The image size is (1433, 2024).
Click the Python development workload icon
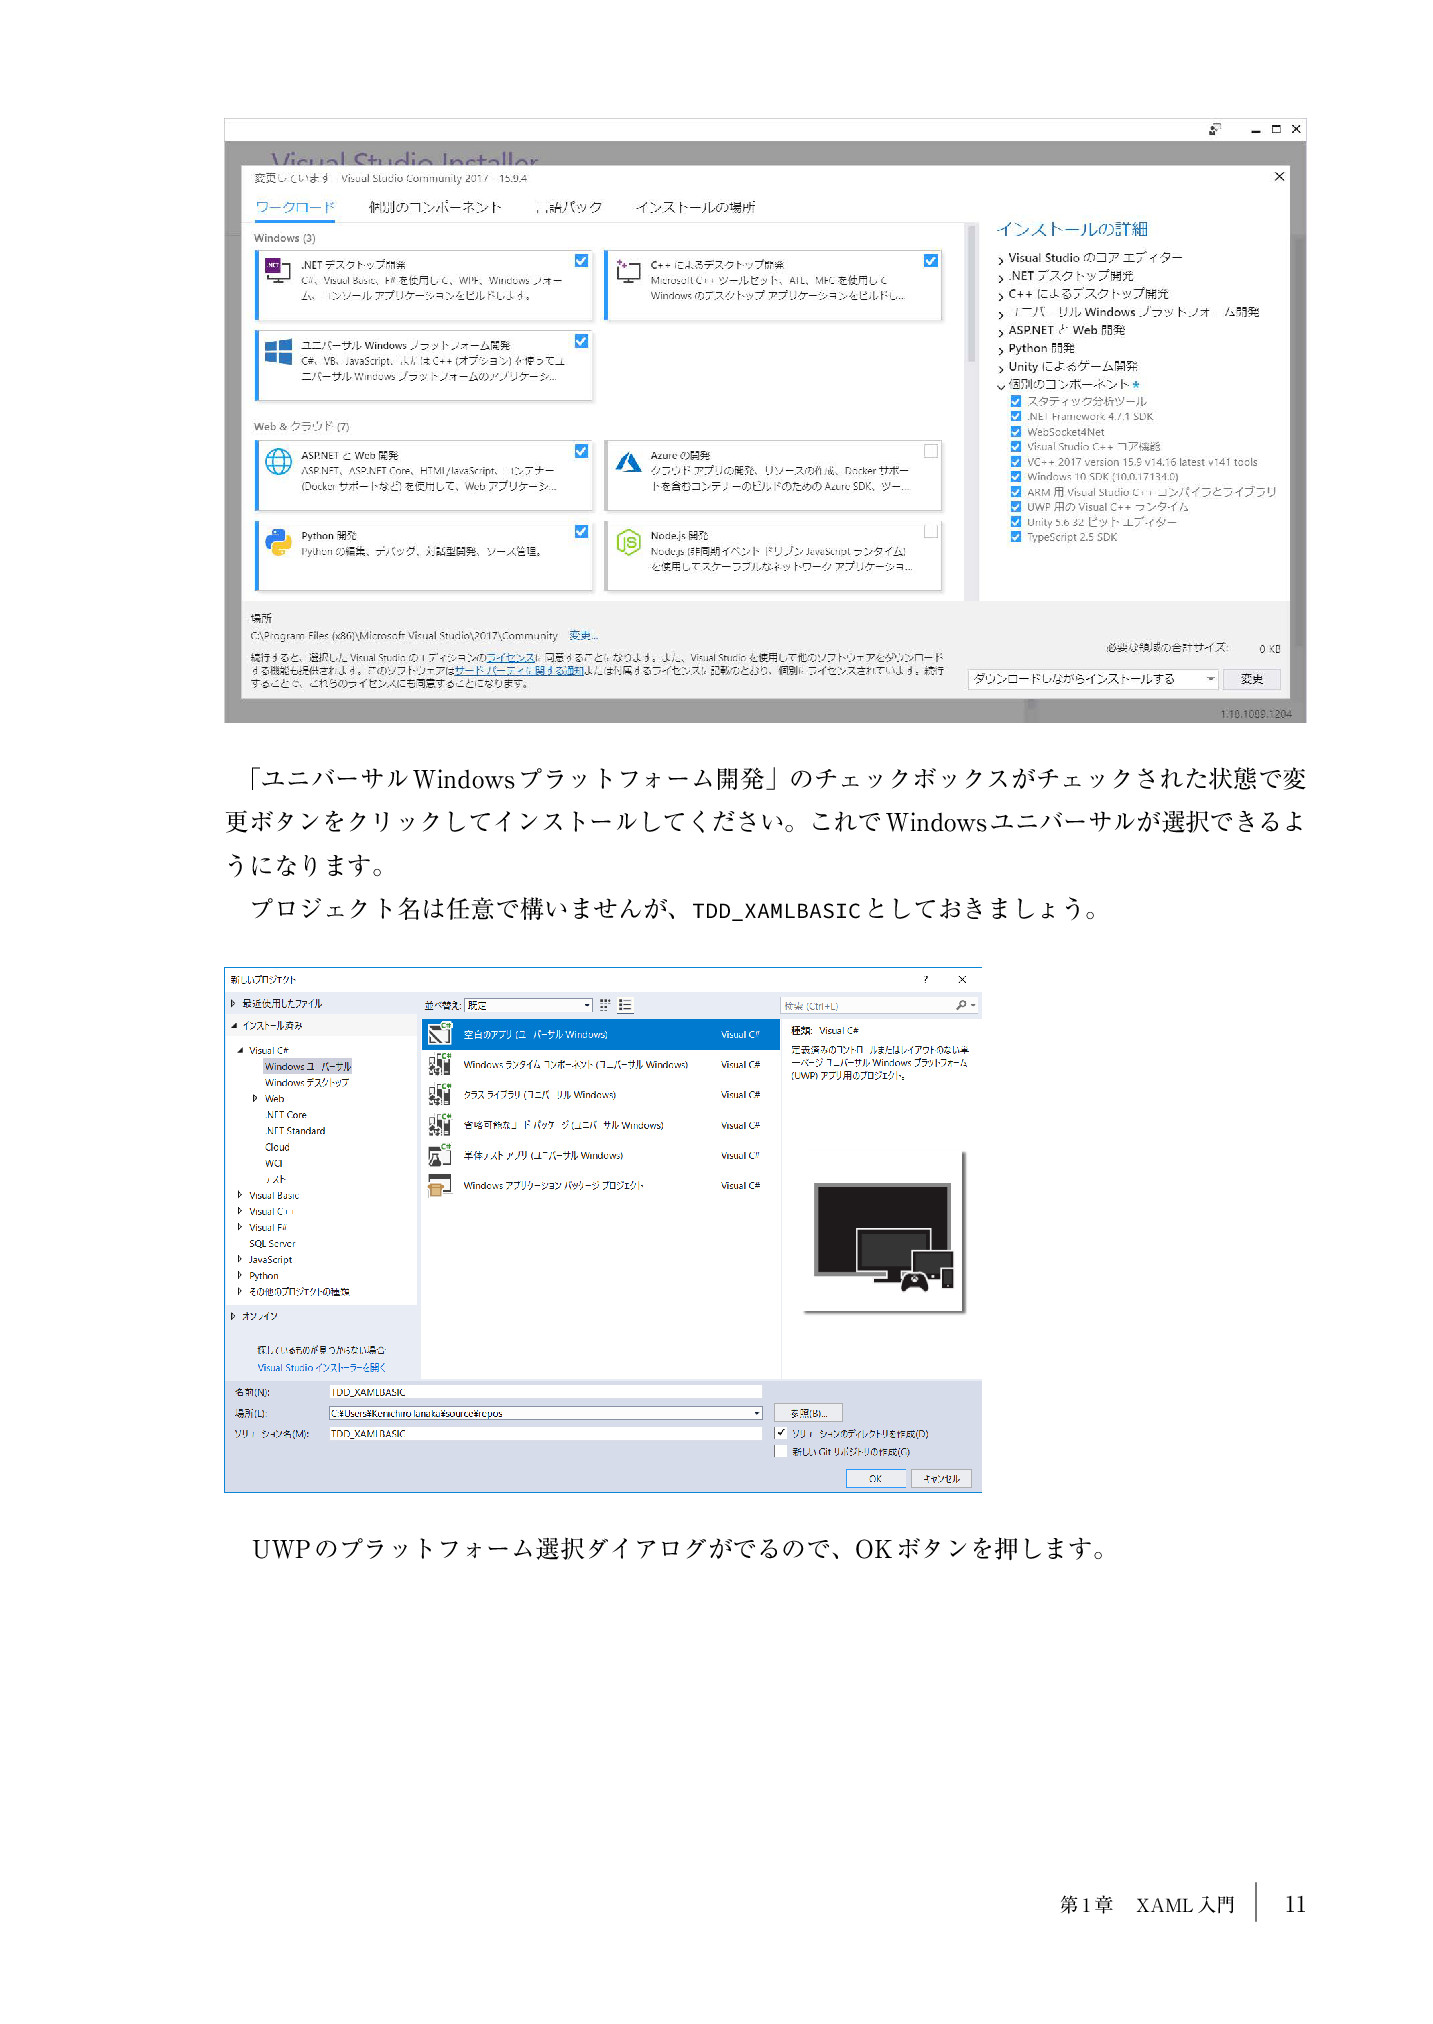pyautogui.click(x=278, y=542)
